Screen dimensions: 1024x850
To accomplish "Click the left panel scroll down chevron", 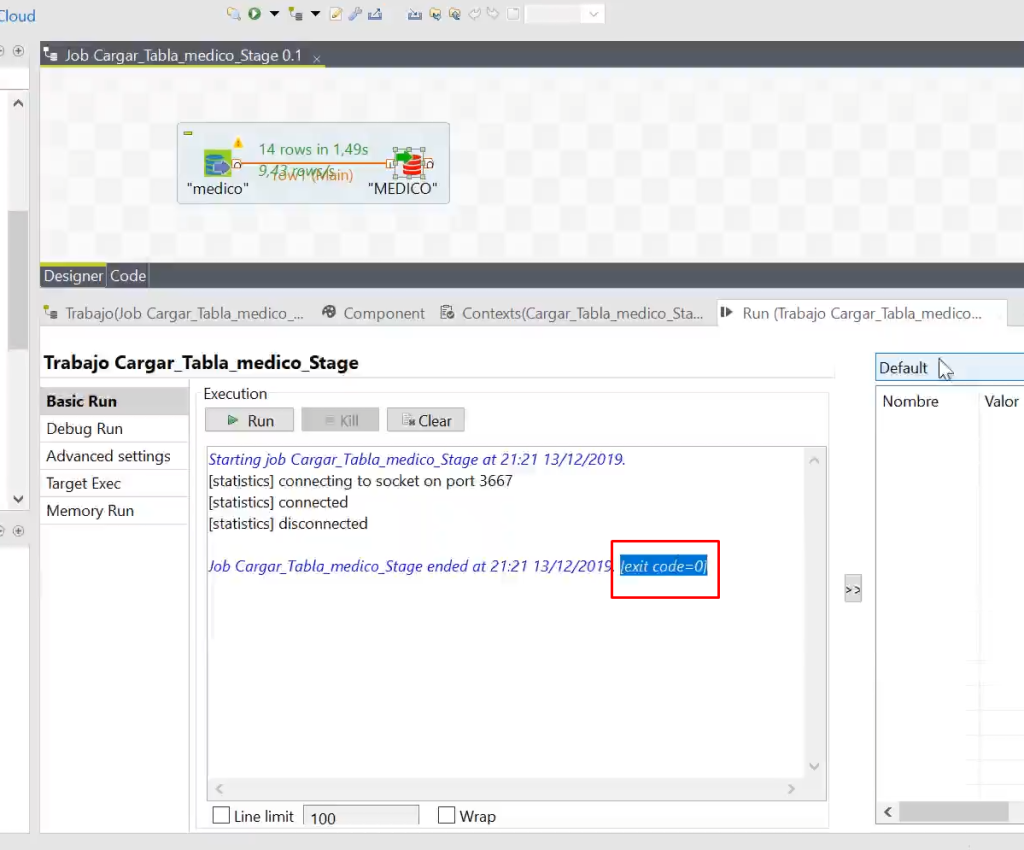I will click(x=18, y=499).
